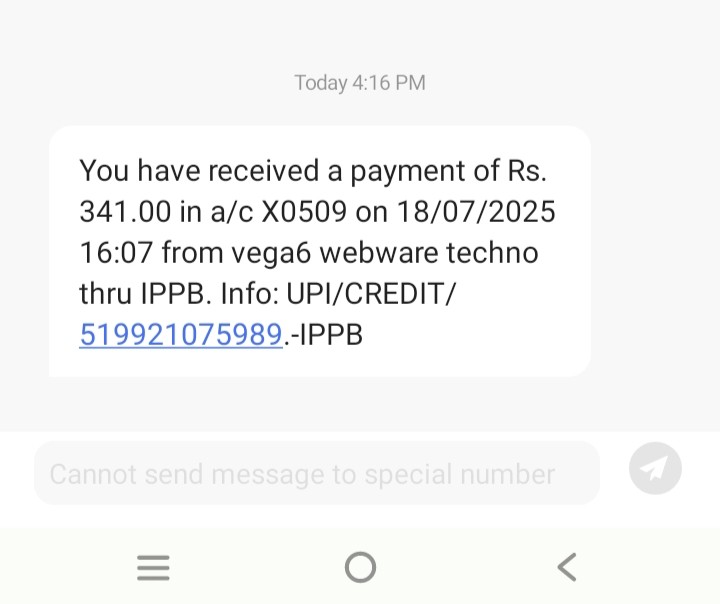Tap the date '18/07/2025' in the message

476,211
